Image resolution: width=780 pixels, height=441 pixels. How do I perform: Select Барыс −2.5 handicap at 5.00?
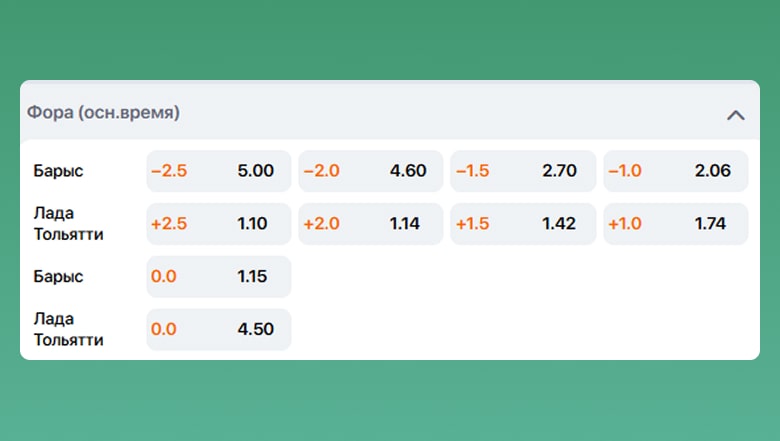coord(218,171)
